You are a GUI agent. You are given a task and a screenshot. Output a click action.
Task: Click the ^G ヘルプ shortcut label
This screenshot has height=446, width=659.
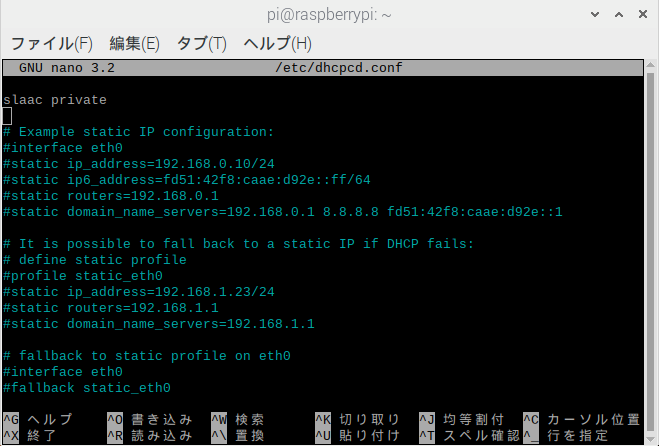pyautogui.click(x=38, y=420)
